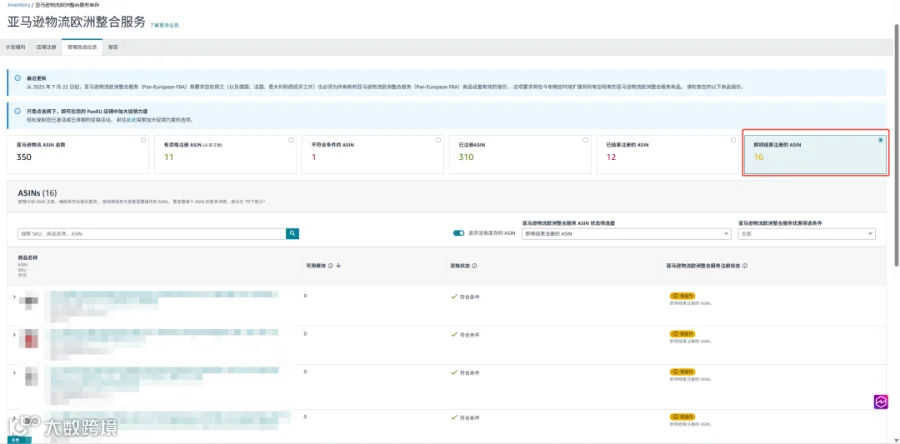Click yellow status badge in fourth product row

click(x=682, y=416)
